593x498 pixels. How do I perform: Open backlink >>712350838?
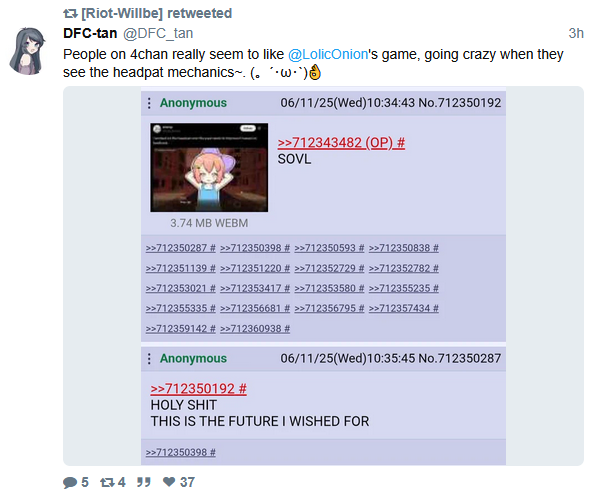(x=404, y=248)
